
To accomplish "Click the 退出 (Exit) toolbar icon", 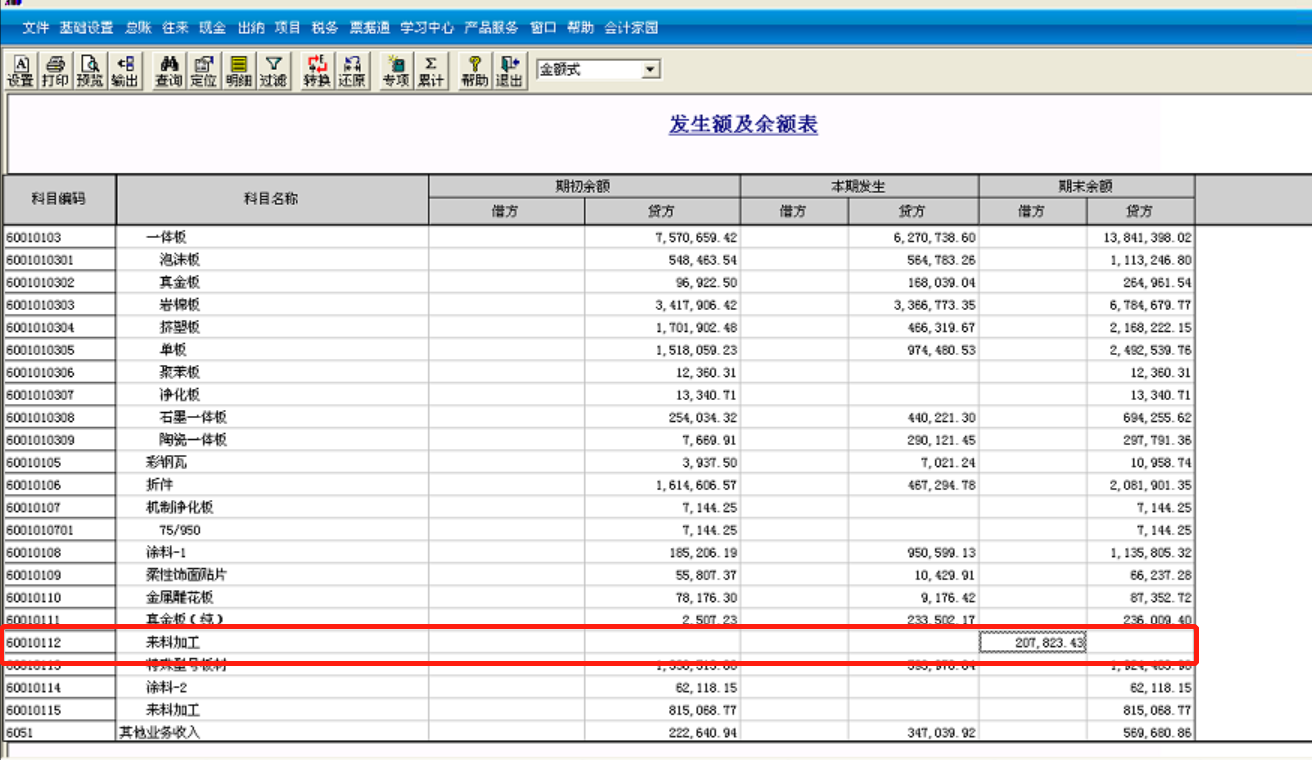I will coord(510,70).
